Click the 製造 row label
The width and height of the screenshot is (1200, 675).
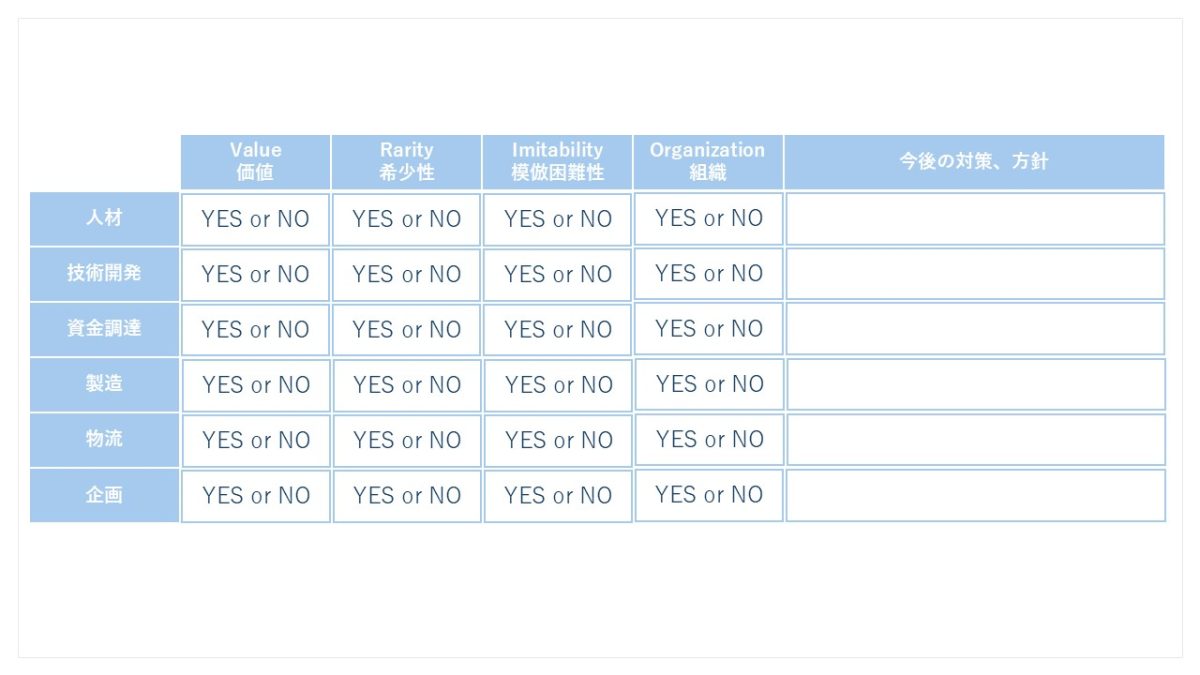tap(104, 384)
